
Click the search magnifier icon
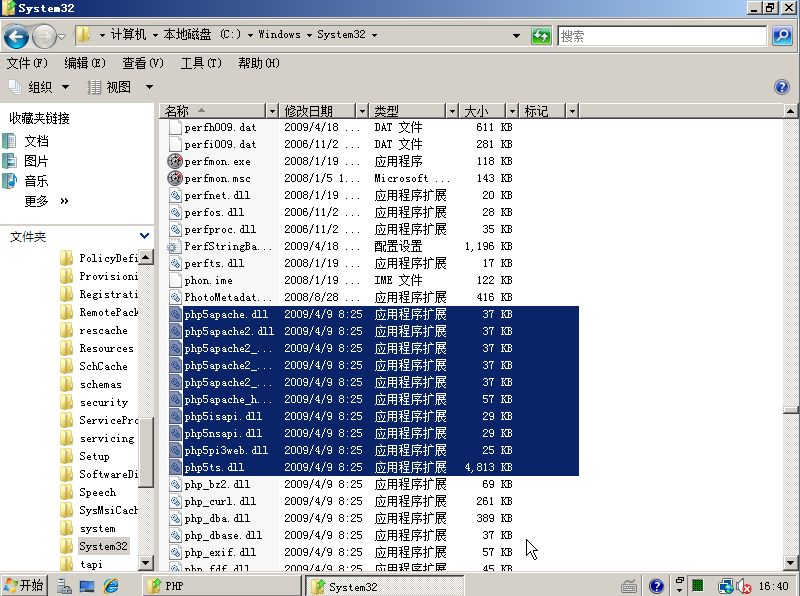pyautogui.click(x=781, y=36)
